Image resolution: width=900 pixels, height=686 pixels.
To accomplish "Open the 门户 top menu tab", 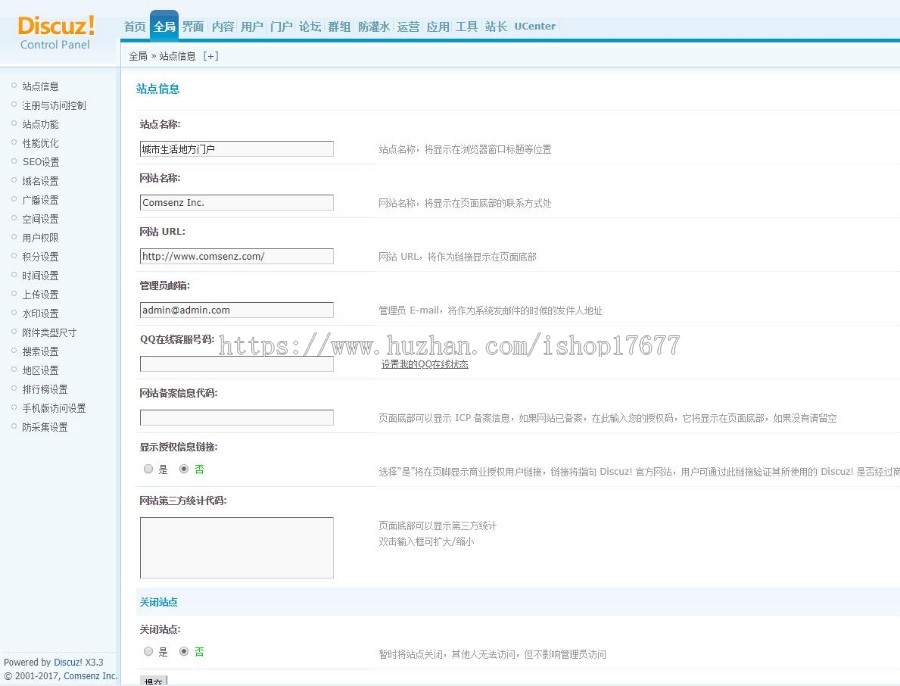I will pyautogui.click(x=281, y=26).
